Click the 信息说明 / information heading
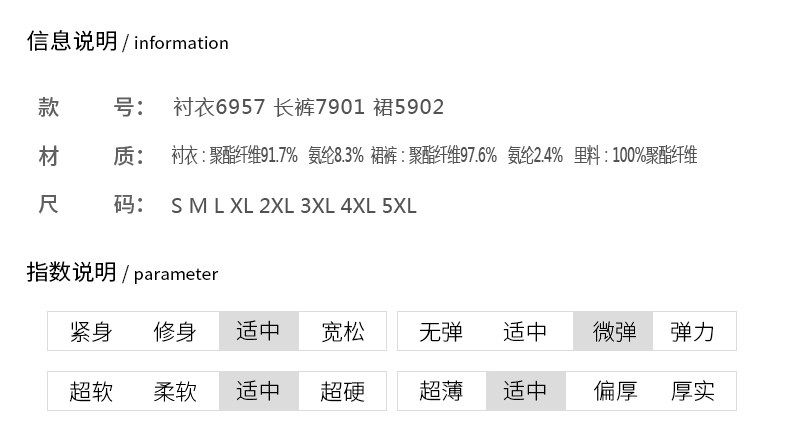Screen dimensions: 790x442 click(127, 41)
